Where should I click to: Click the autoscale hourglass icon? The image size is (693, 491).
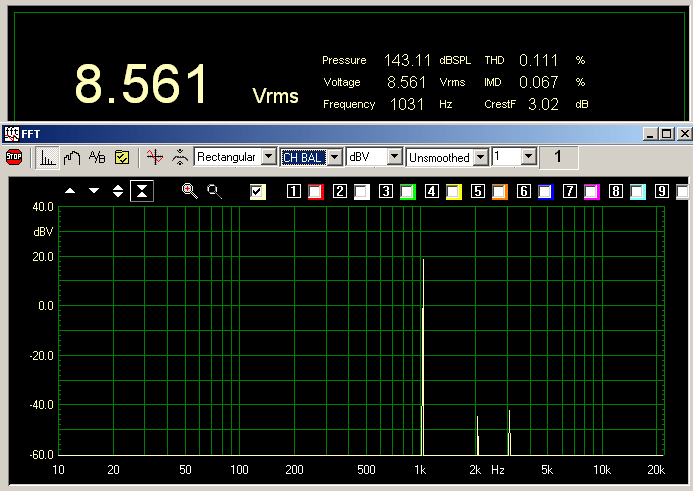coord(142,191)
